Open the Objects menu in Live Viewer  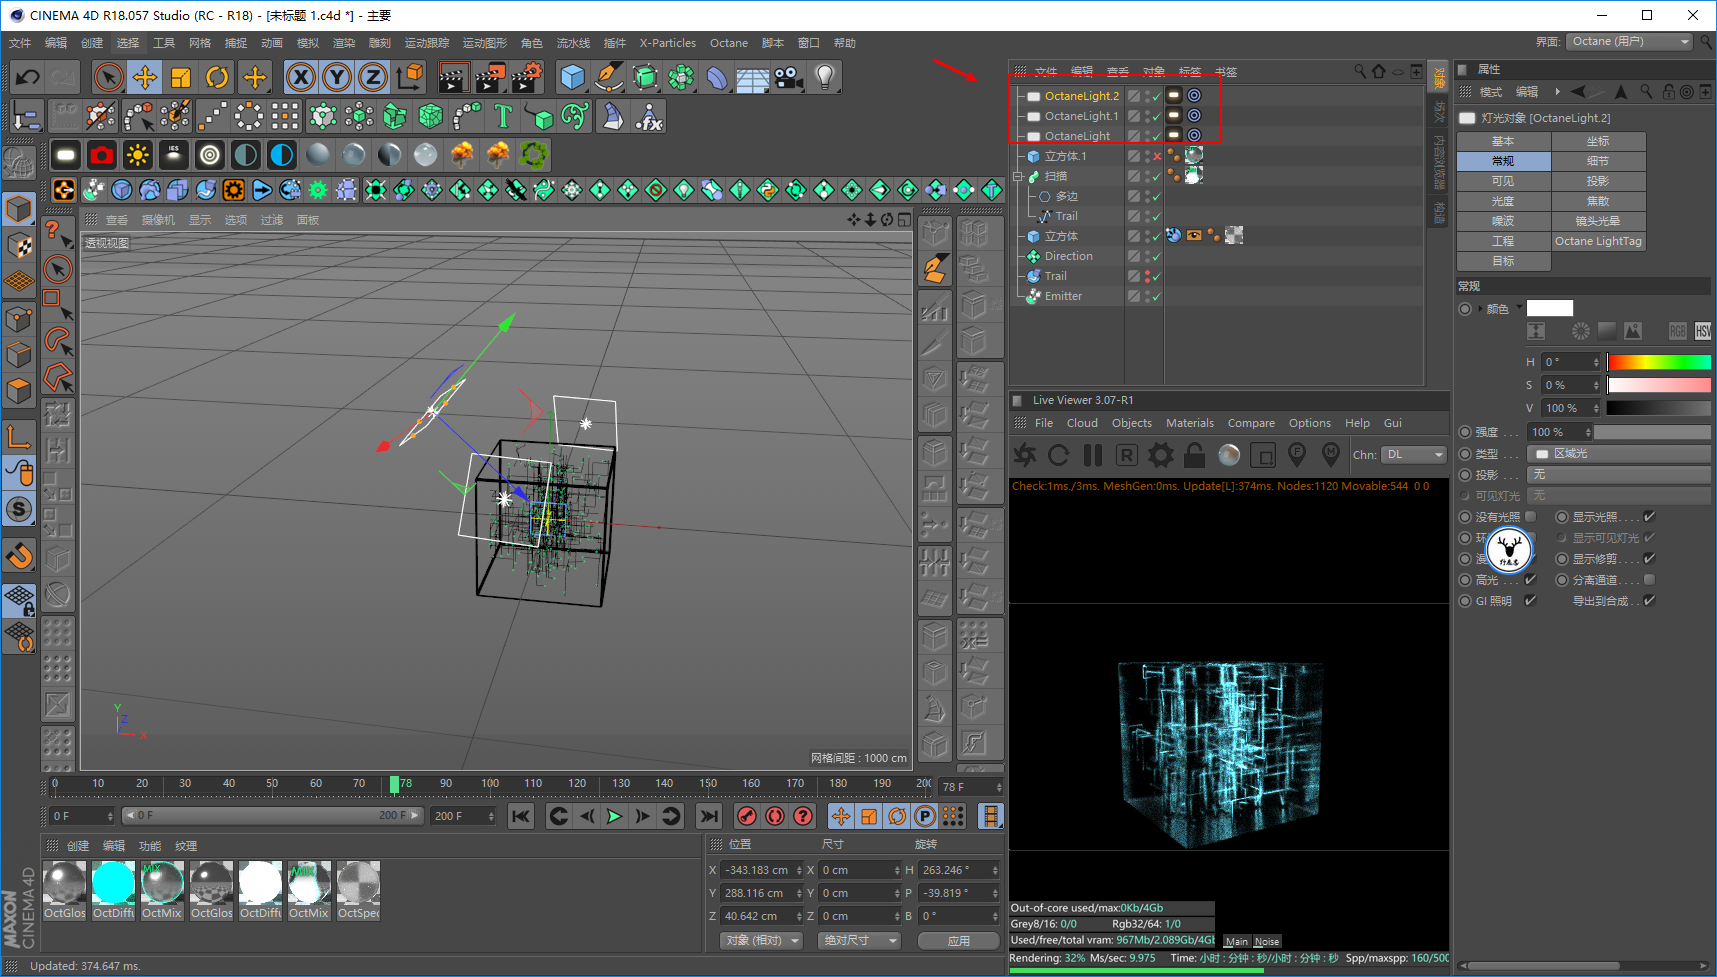(1132, 423)
